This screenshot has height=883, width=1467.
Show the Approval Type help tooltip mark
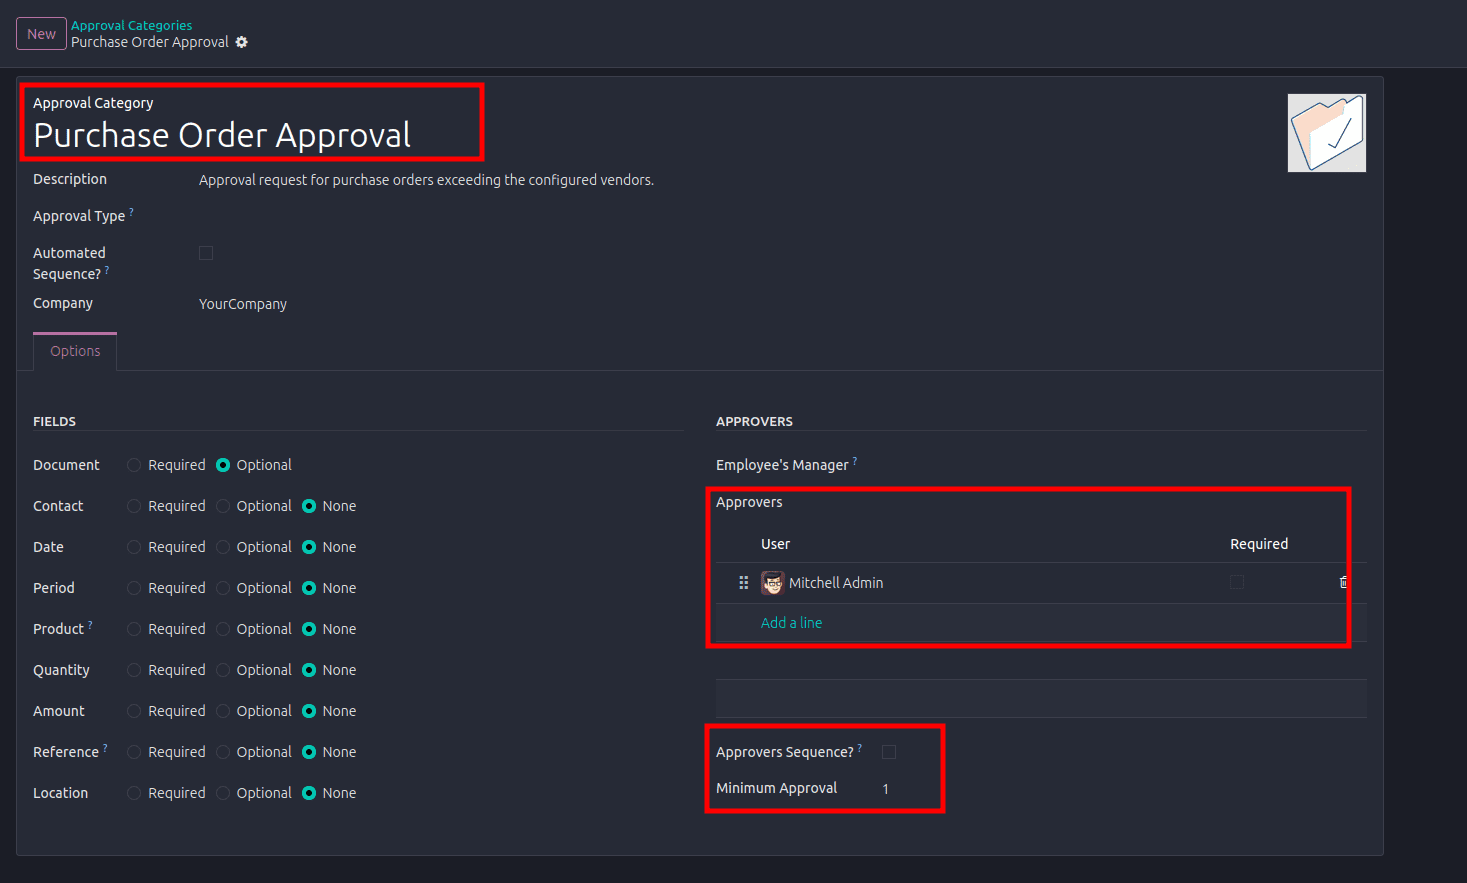tap(131, 212)
